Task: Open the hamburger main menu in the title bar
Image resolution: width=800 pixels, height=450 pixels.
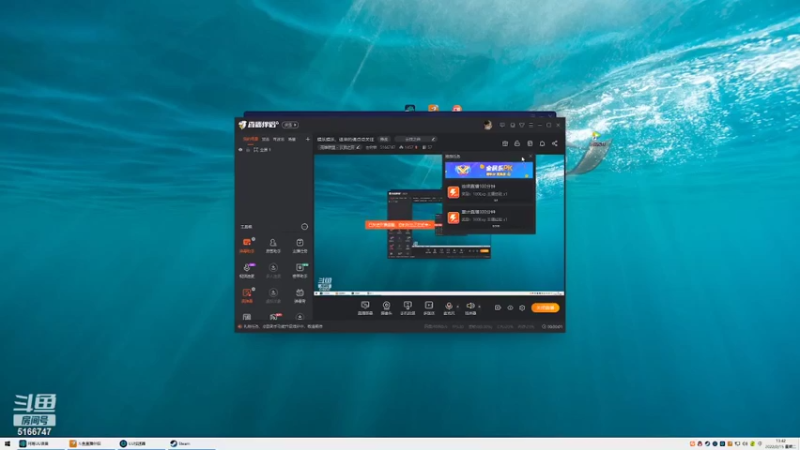Action: coord(531,125)
